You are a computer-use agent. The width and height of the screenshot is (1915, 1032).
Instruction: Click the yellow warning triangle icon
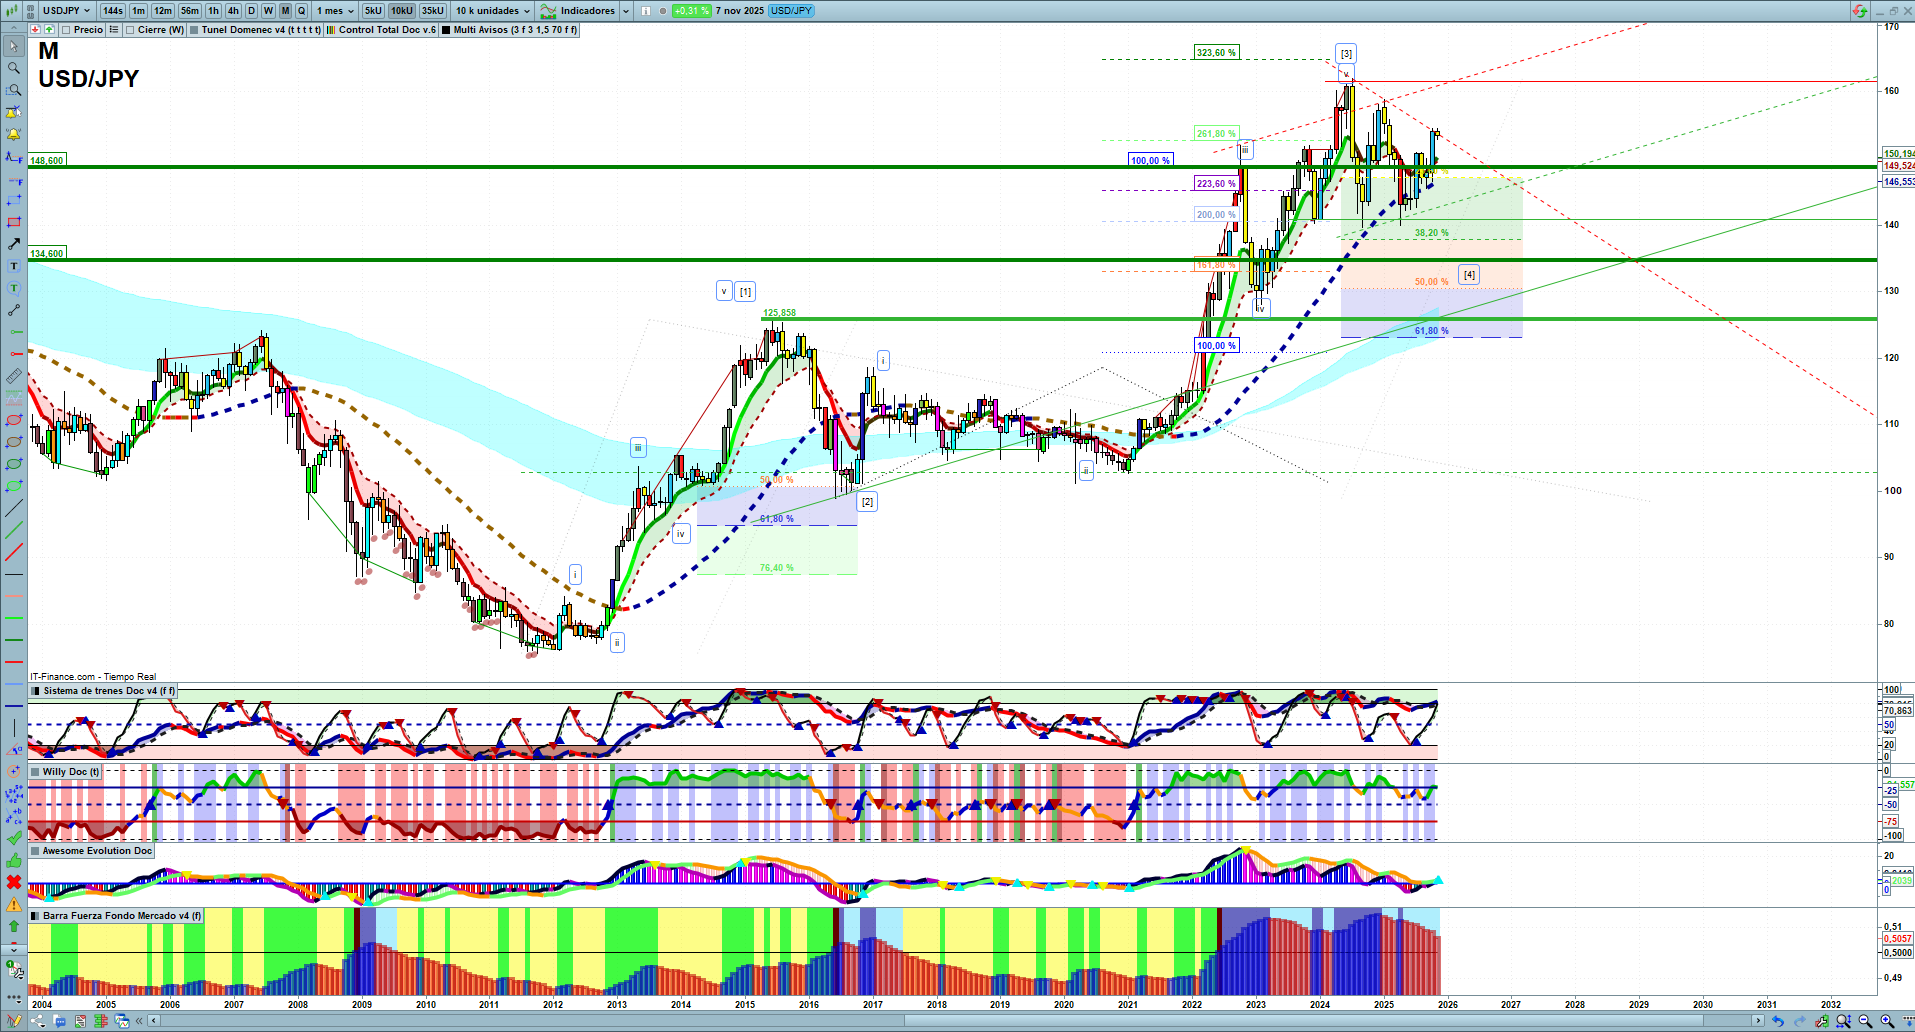pyautogui.click(x=14, y=904)
